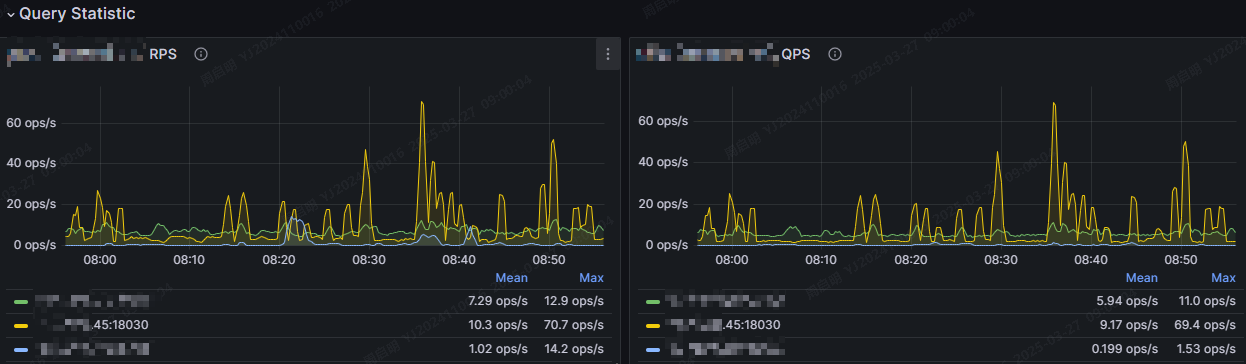
Task: Collapse the Query Statistic row
Action: click(11, 15)
